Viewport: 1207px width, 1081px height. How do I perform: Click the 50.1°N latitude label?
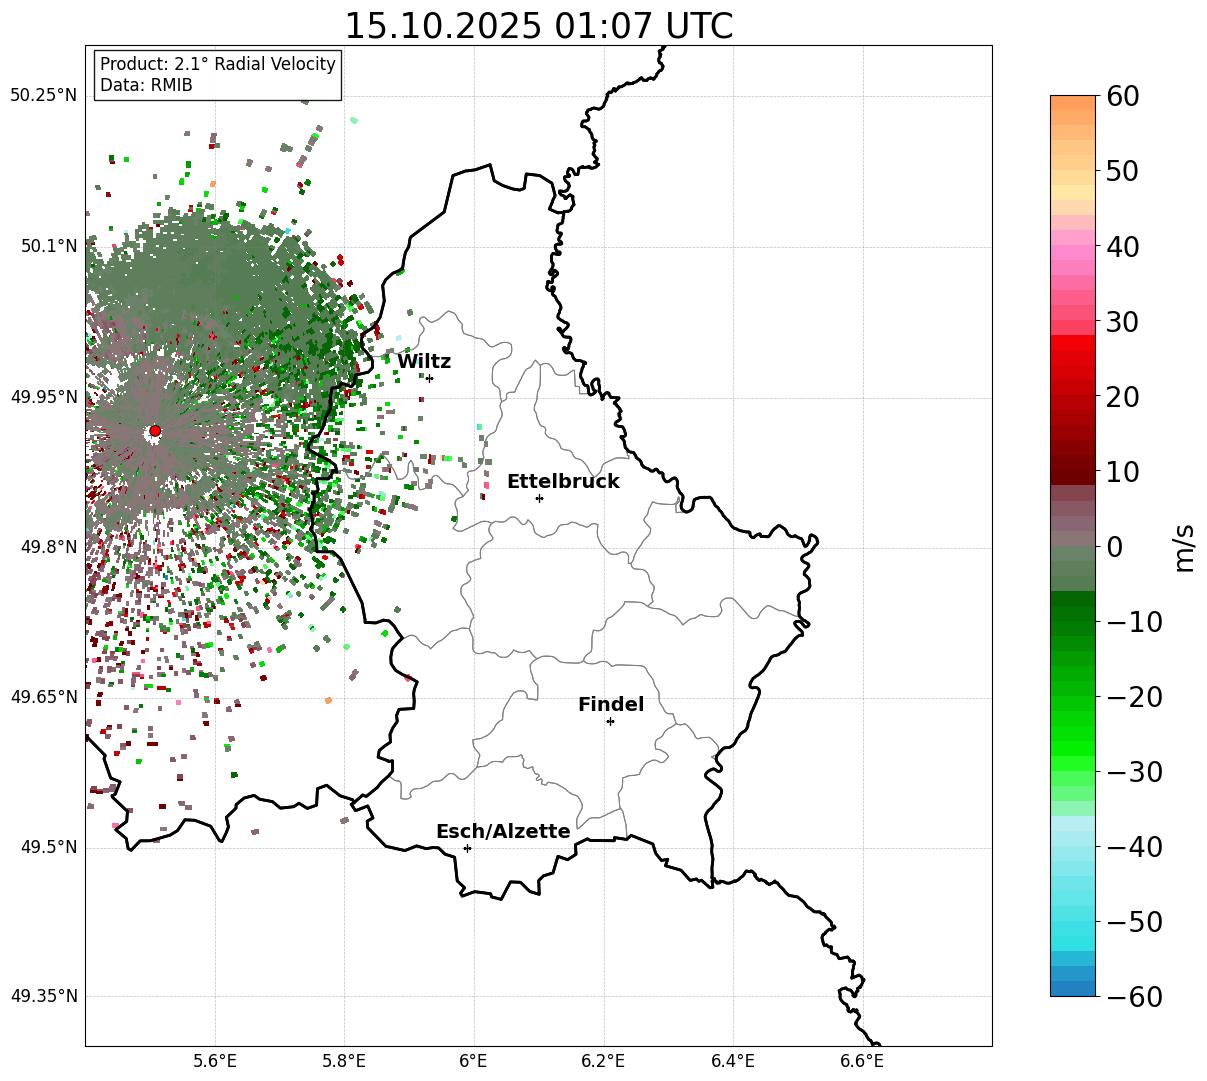click(x=49, y=246)
